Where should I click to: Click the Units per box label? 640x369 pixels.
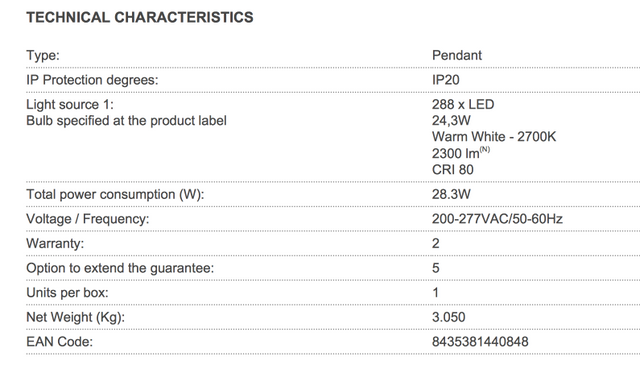67,293
